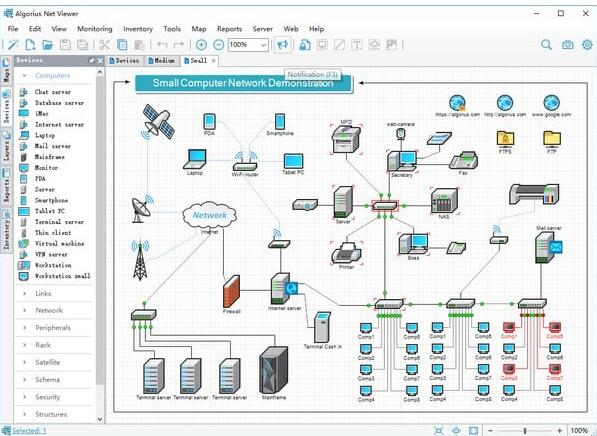Open the 100% zoom dropdown
The image size is (597, 436).
[x=248, y=45]
